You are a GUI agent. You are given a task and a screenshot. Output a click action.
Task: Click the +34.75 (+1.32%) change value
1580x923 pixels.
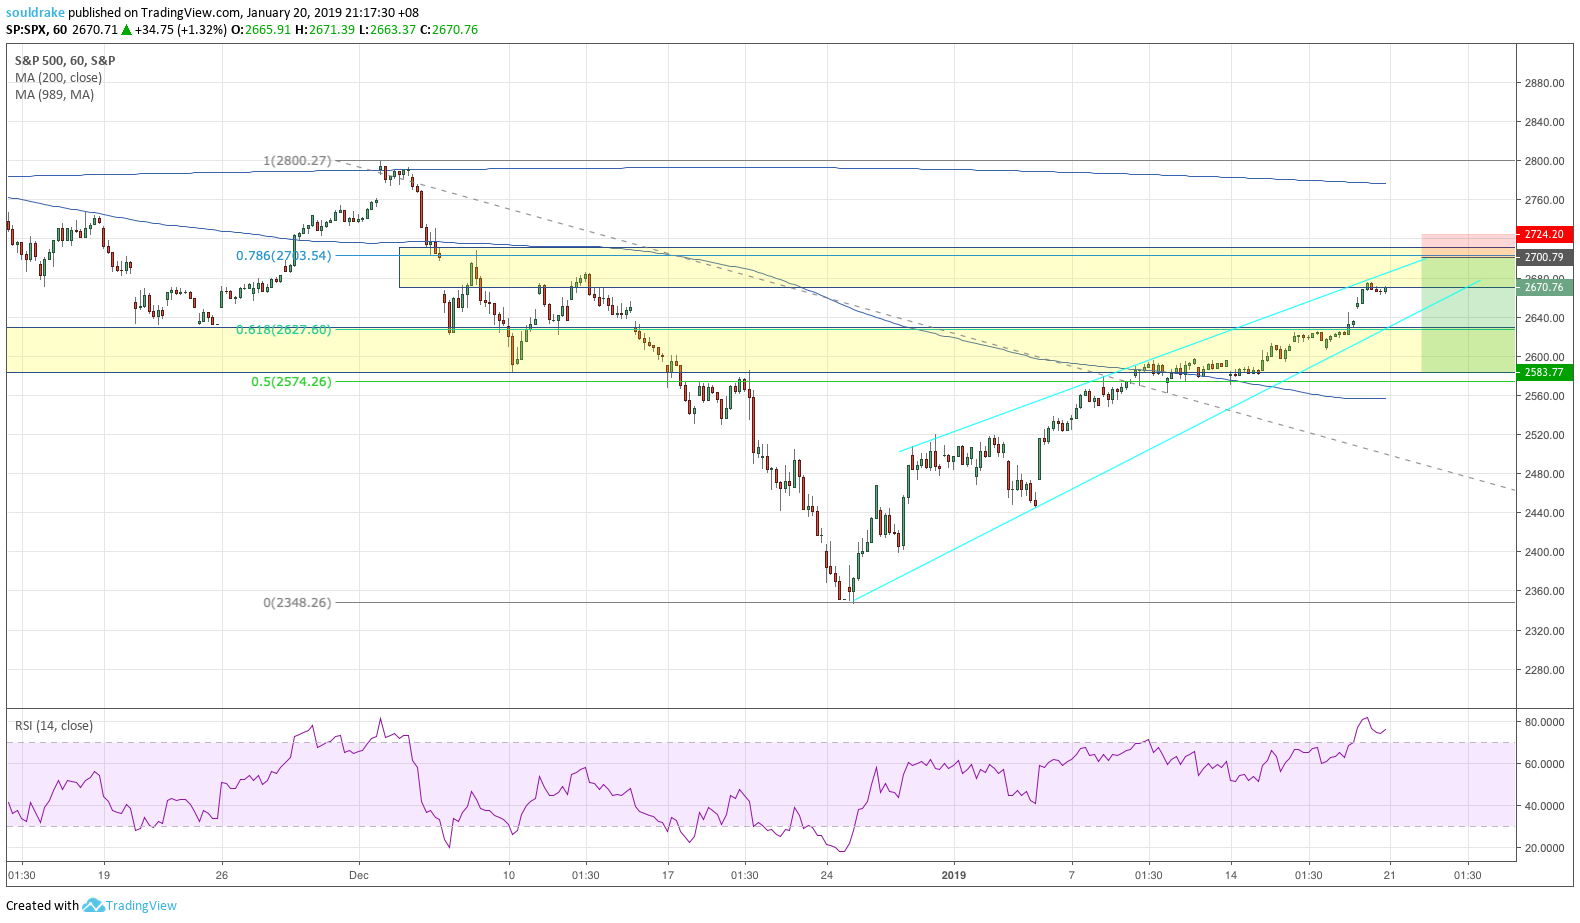181,30
